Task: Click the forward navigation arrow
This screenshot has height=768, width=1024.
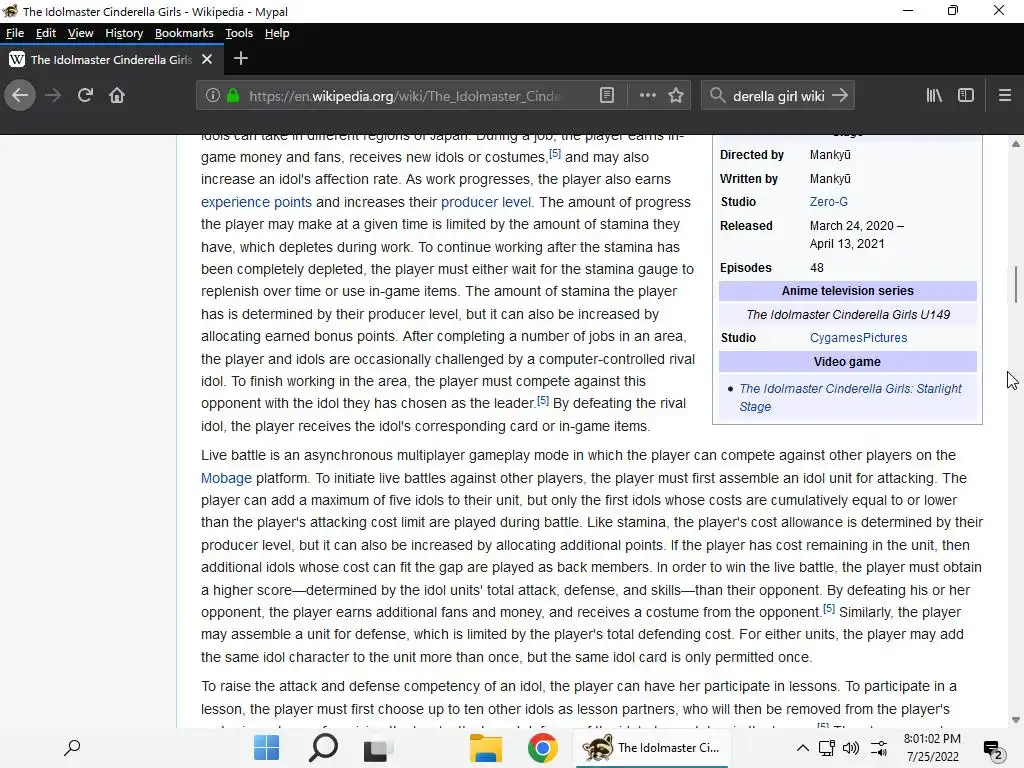Action: (x=53, y=96)
